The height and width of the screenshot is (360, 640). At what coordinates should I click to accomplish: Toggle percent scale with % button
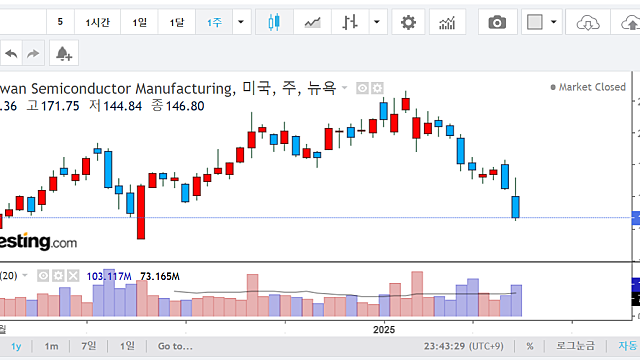[x=530, y=346]
